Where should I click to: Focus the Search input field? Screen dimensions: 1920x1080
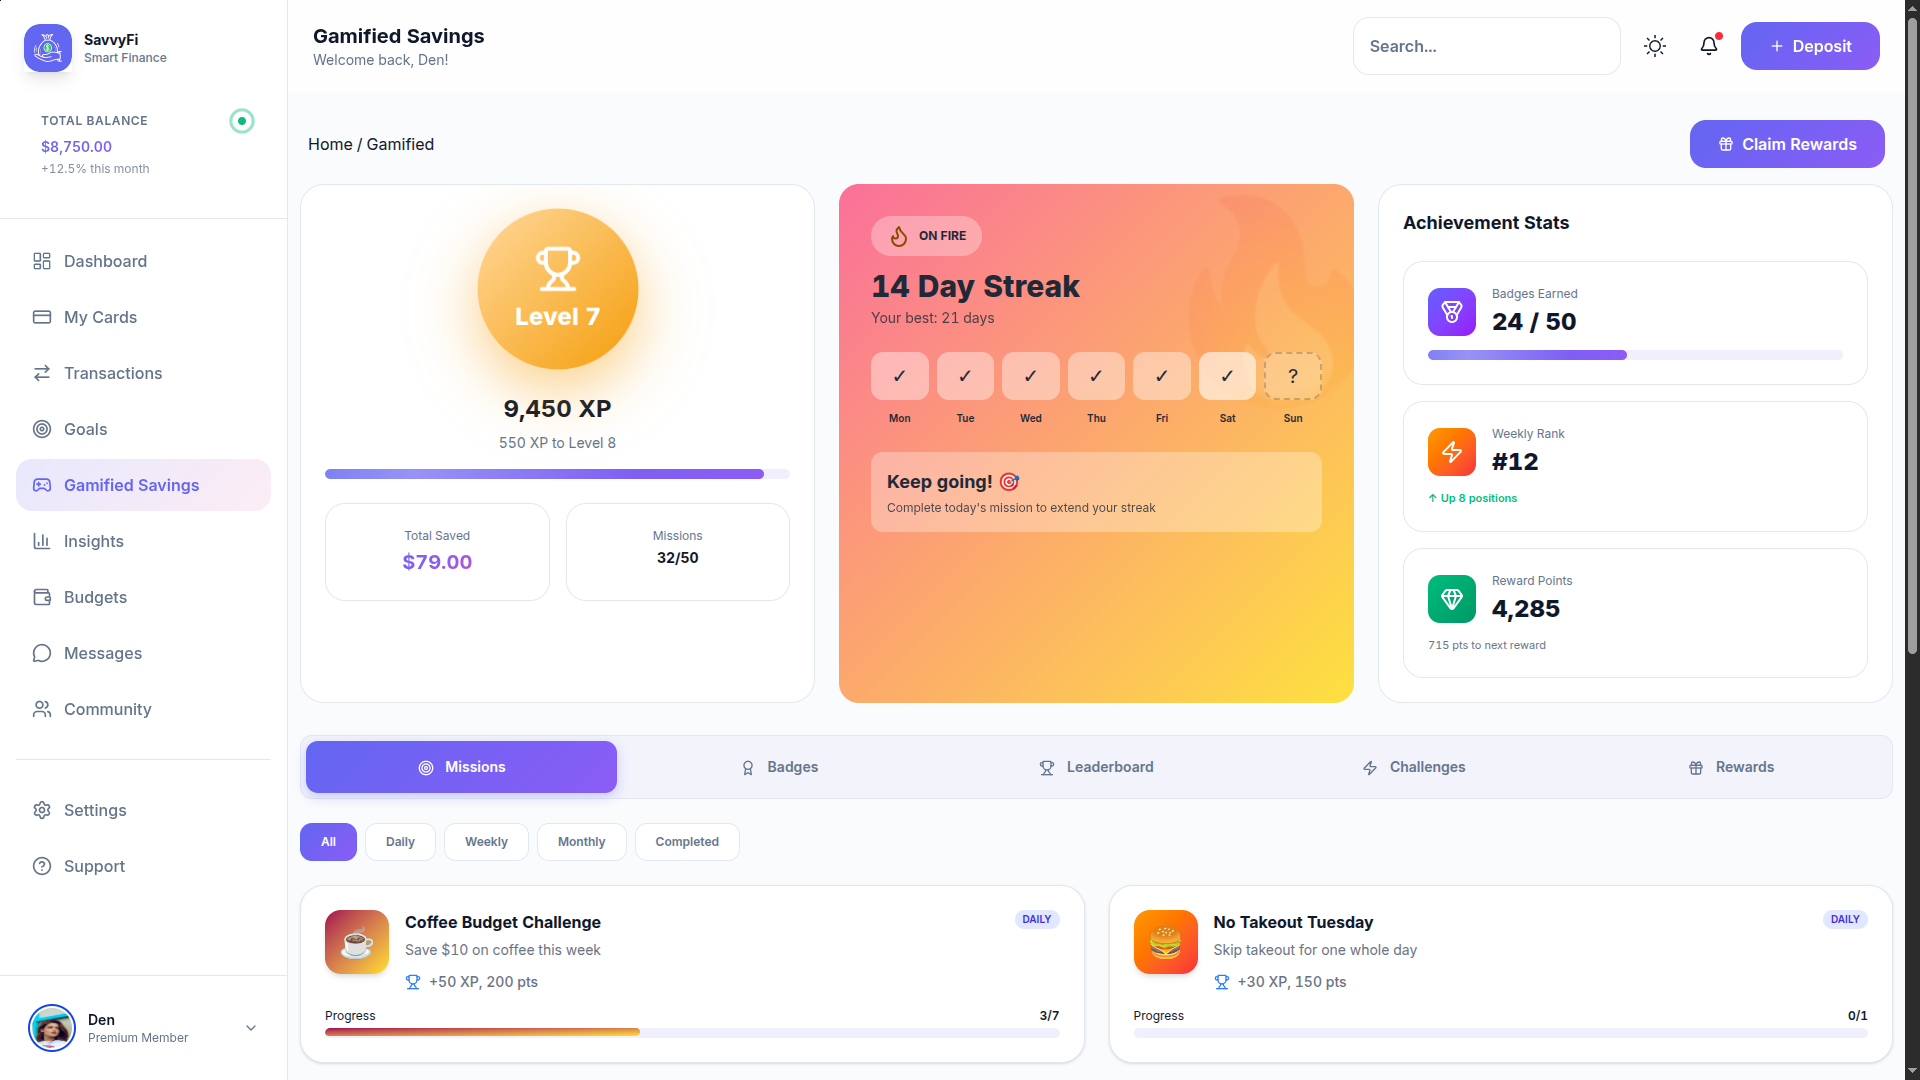pos(1486,46)
